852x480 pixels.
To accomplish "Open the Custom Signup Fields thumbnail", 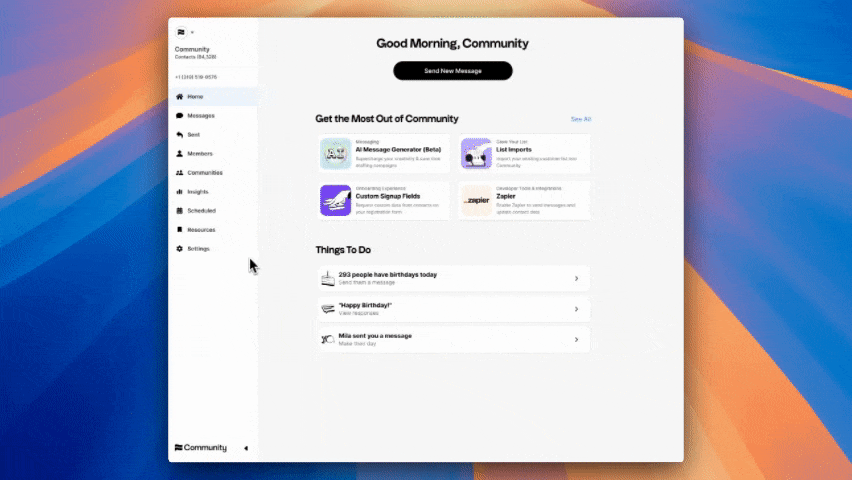I will [x=335, y=201].
